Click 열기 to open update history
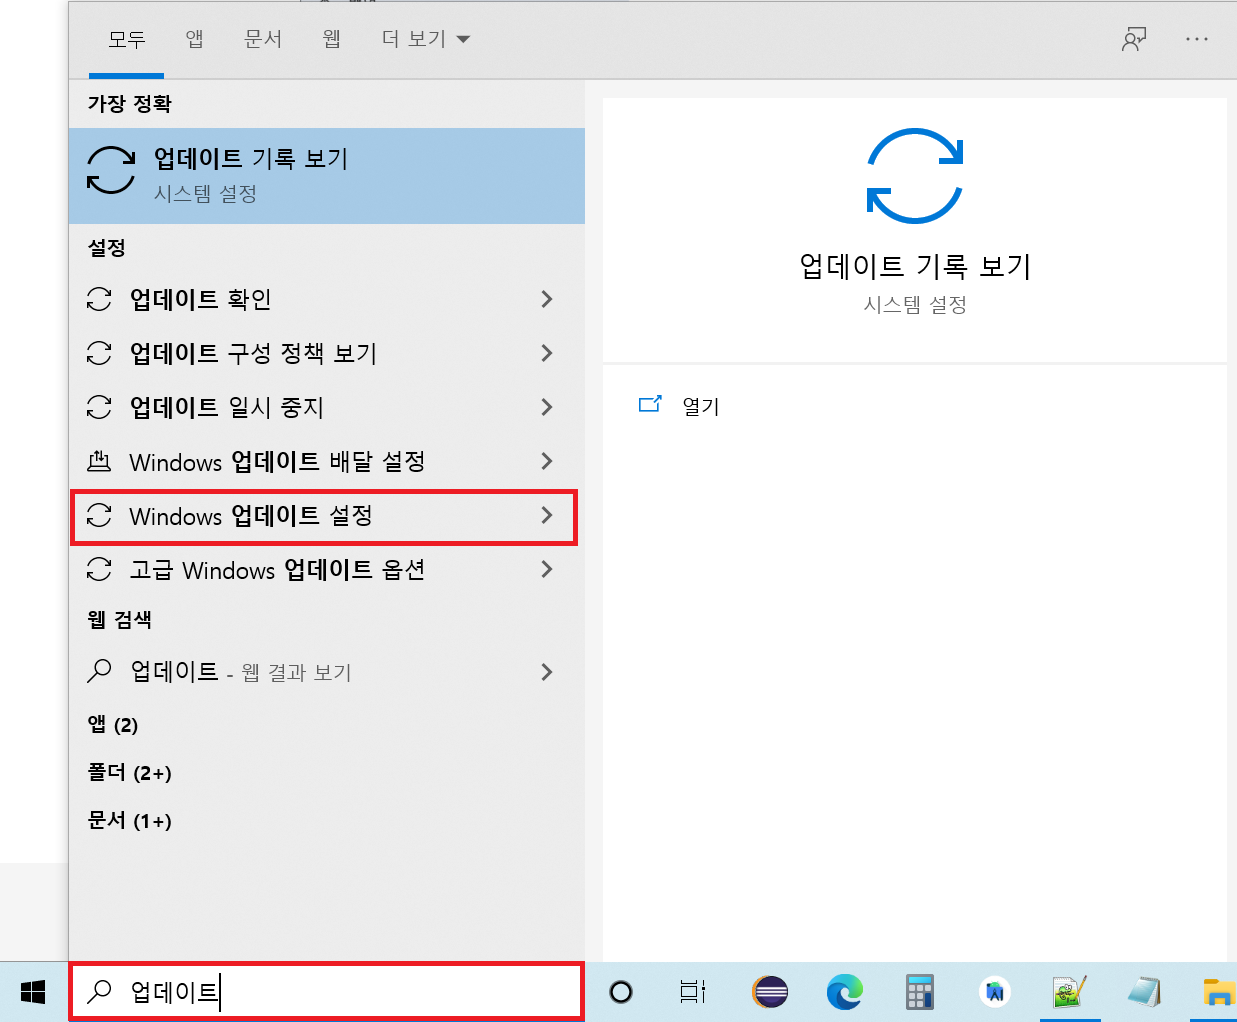The image size is (1237, 1022). tap(700, 406)
